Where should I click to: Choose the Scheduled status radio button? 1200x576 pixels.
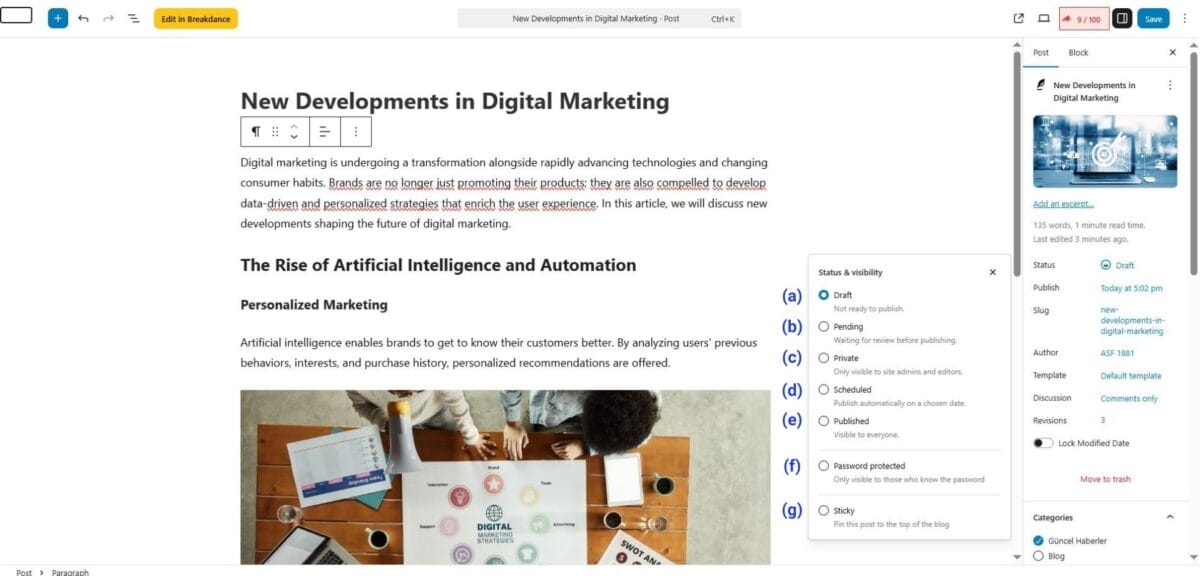[824, 389]
